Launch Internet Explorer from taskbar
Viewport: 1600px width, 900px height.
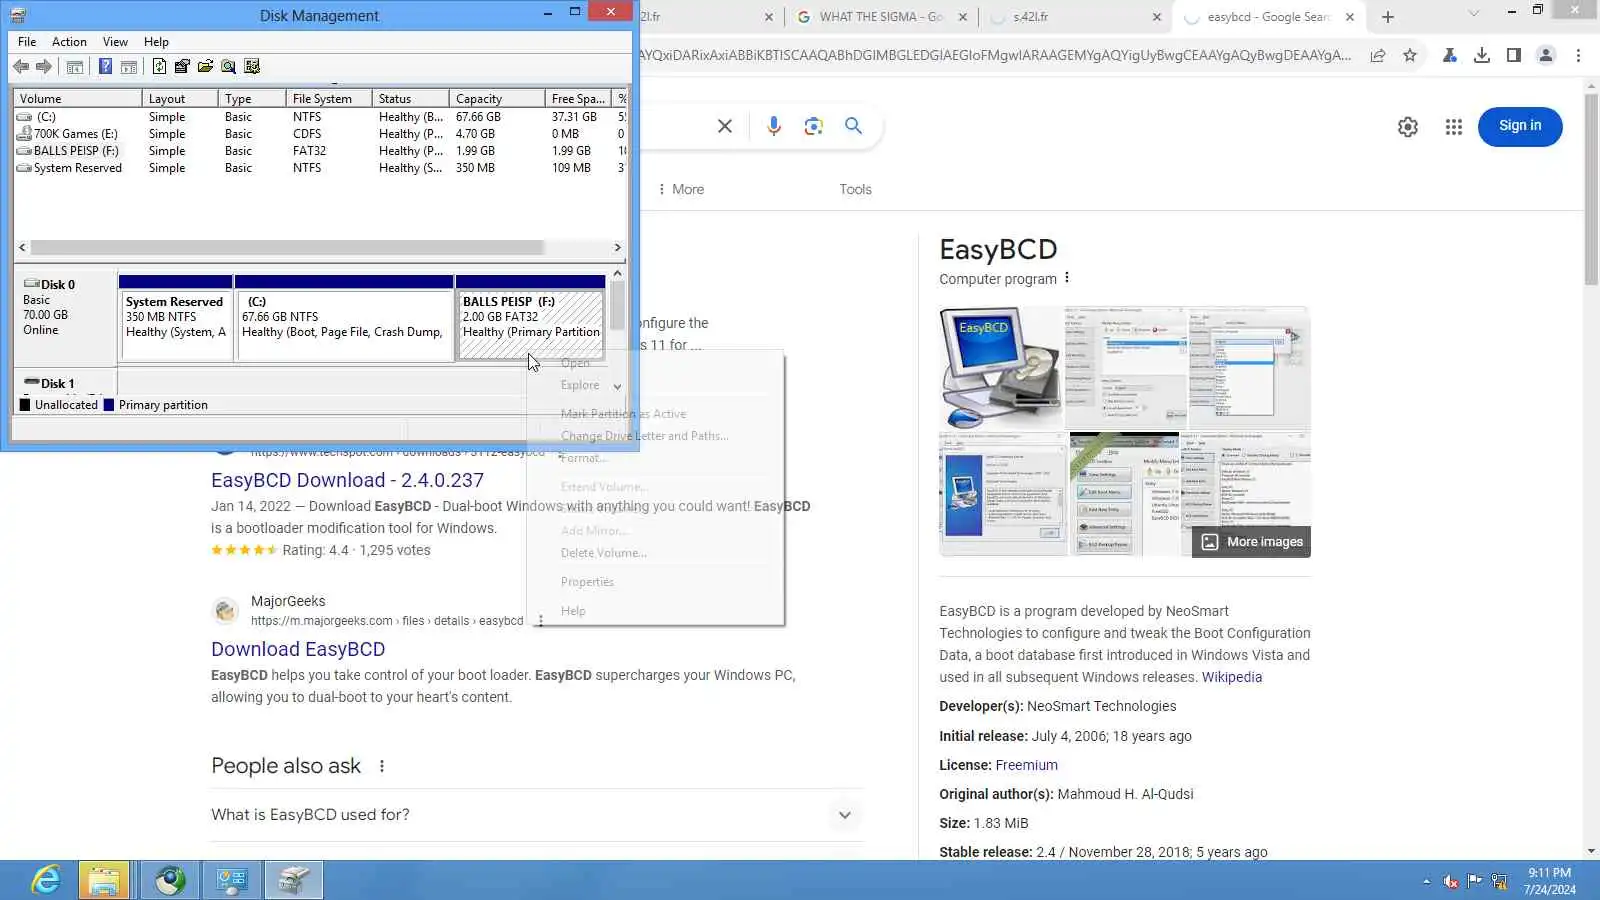click(46, 881)
